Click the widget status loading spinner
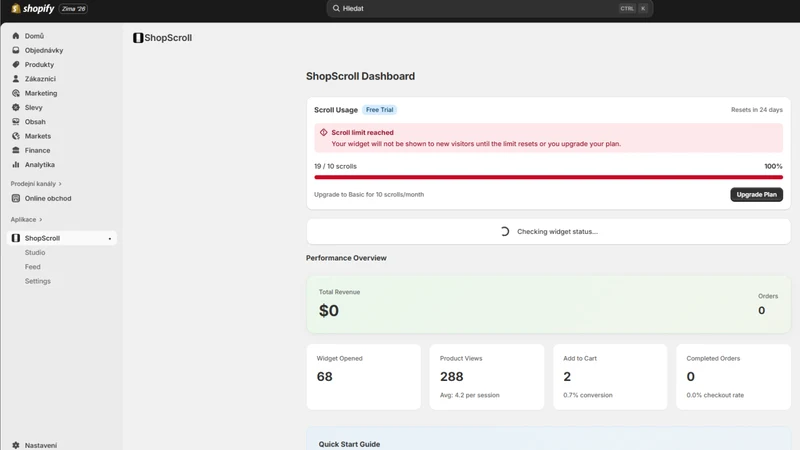Viewport: 800px width, 450px height. 505,231
